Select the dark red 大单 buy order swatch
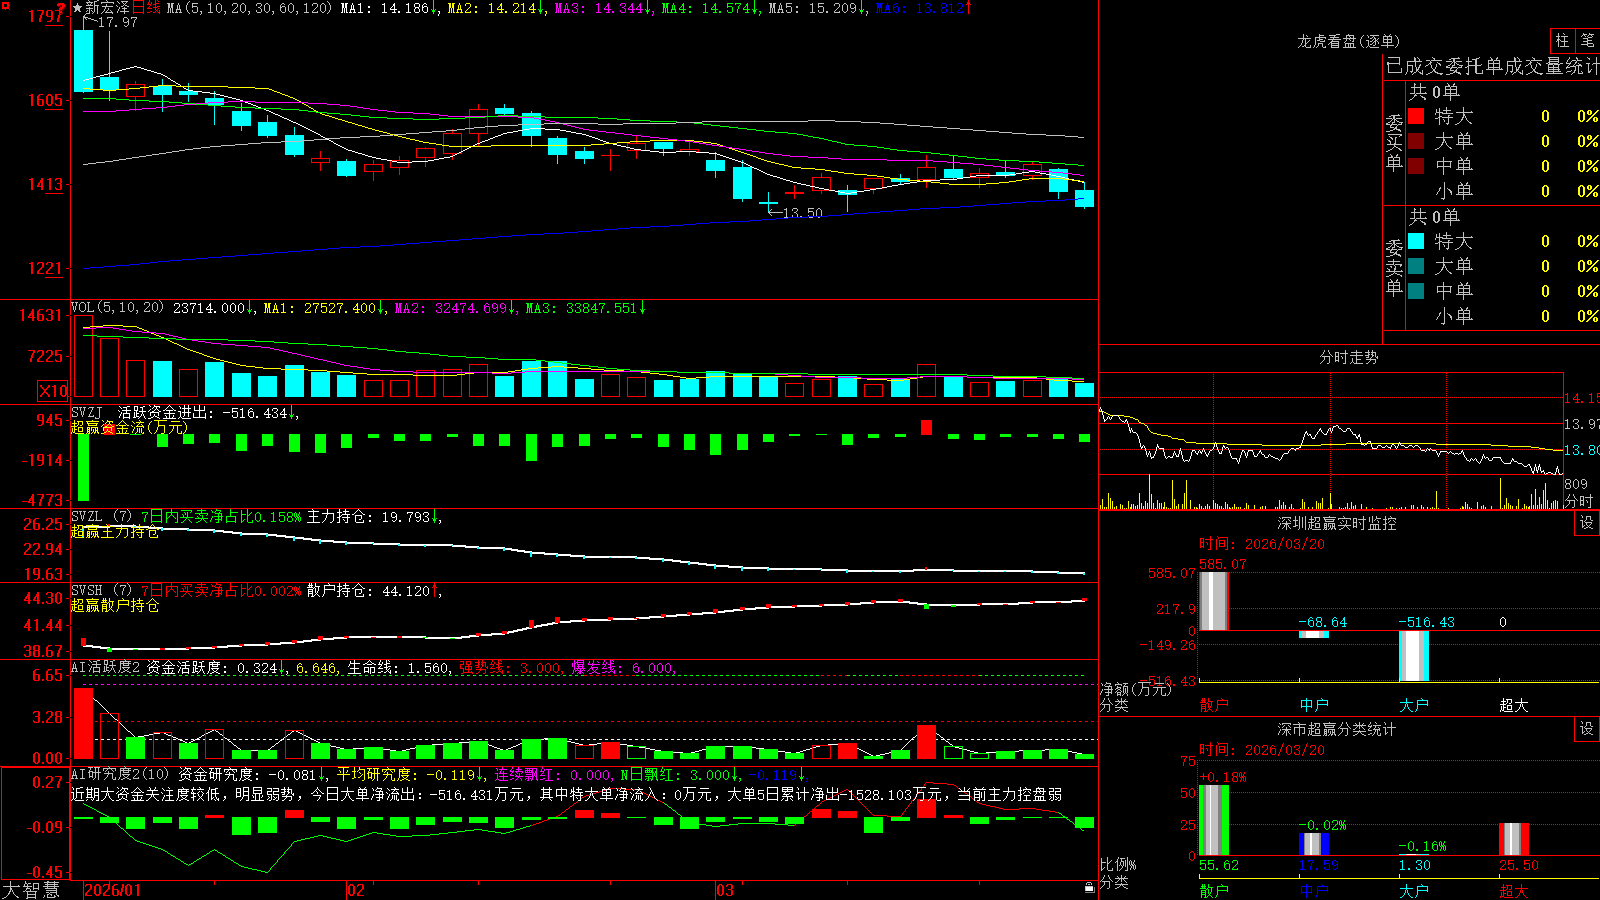This screenshot has width=1600, height=900. pos(1416,141)
